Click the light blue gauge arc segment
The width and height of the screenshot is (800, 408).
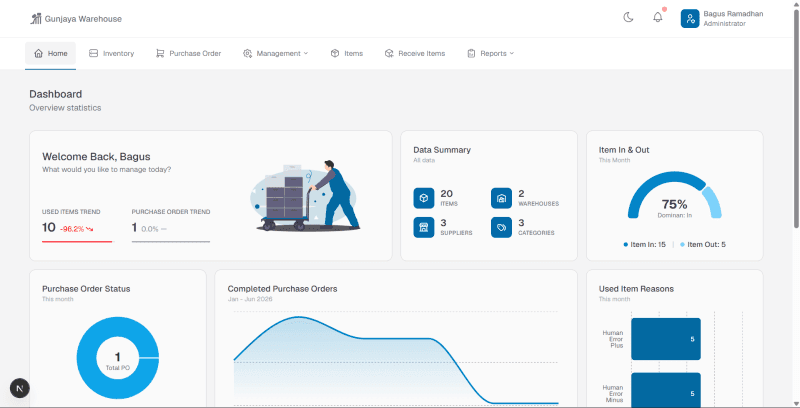point(714,201)
